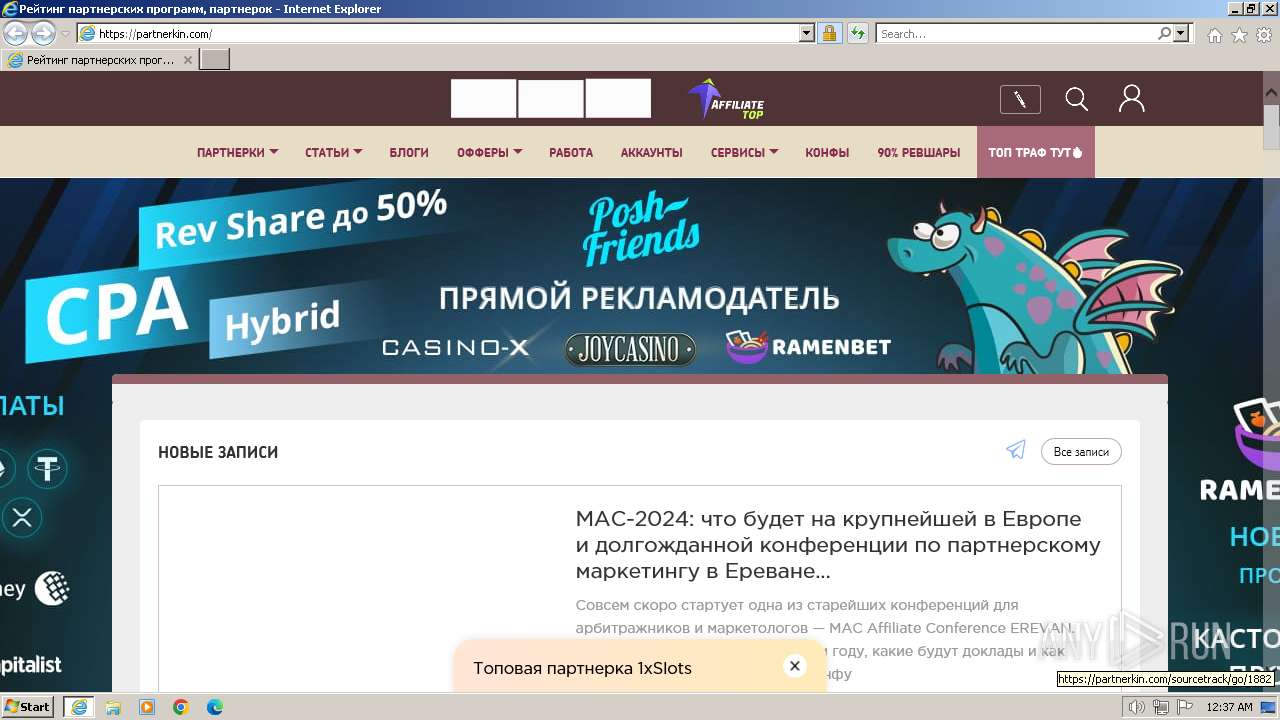Expand the ОФФЕРЫ menu

489,153
